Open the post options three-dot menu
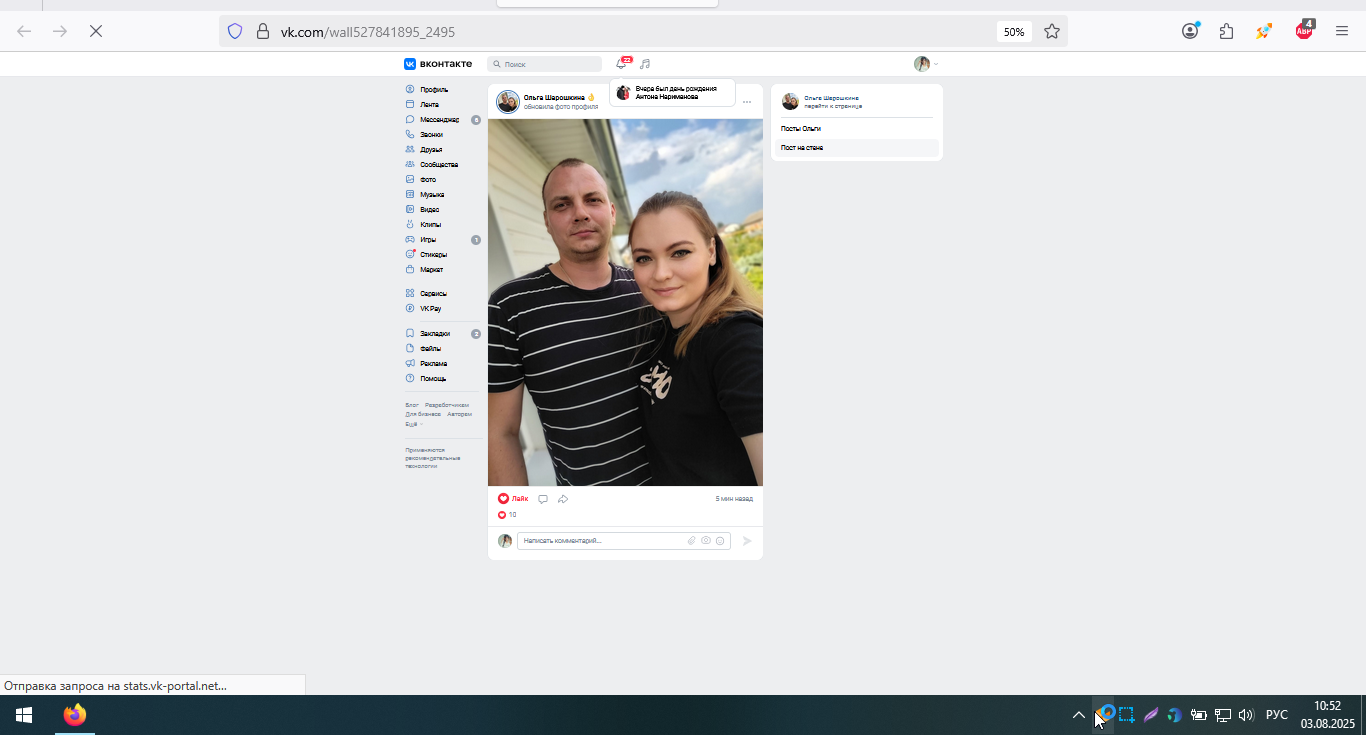This screenshot has height=735, width=1366. pos(747,102)
